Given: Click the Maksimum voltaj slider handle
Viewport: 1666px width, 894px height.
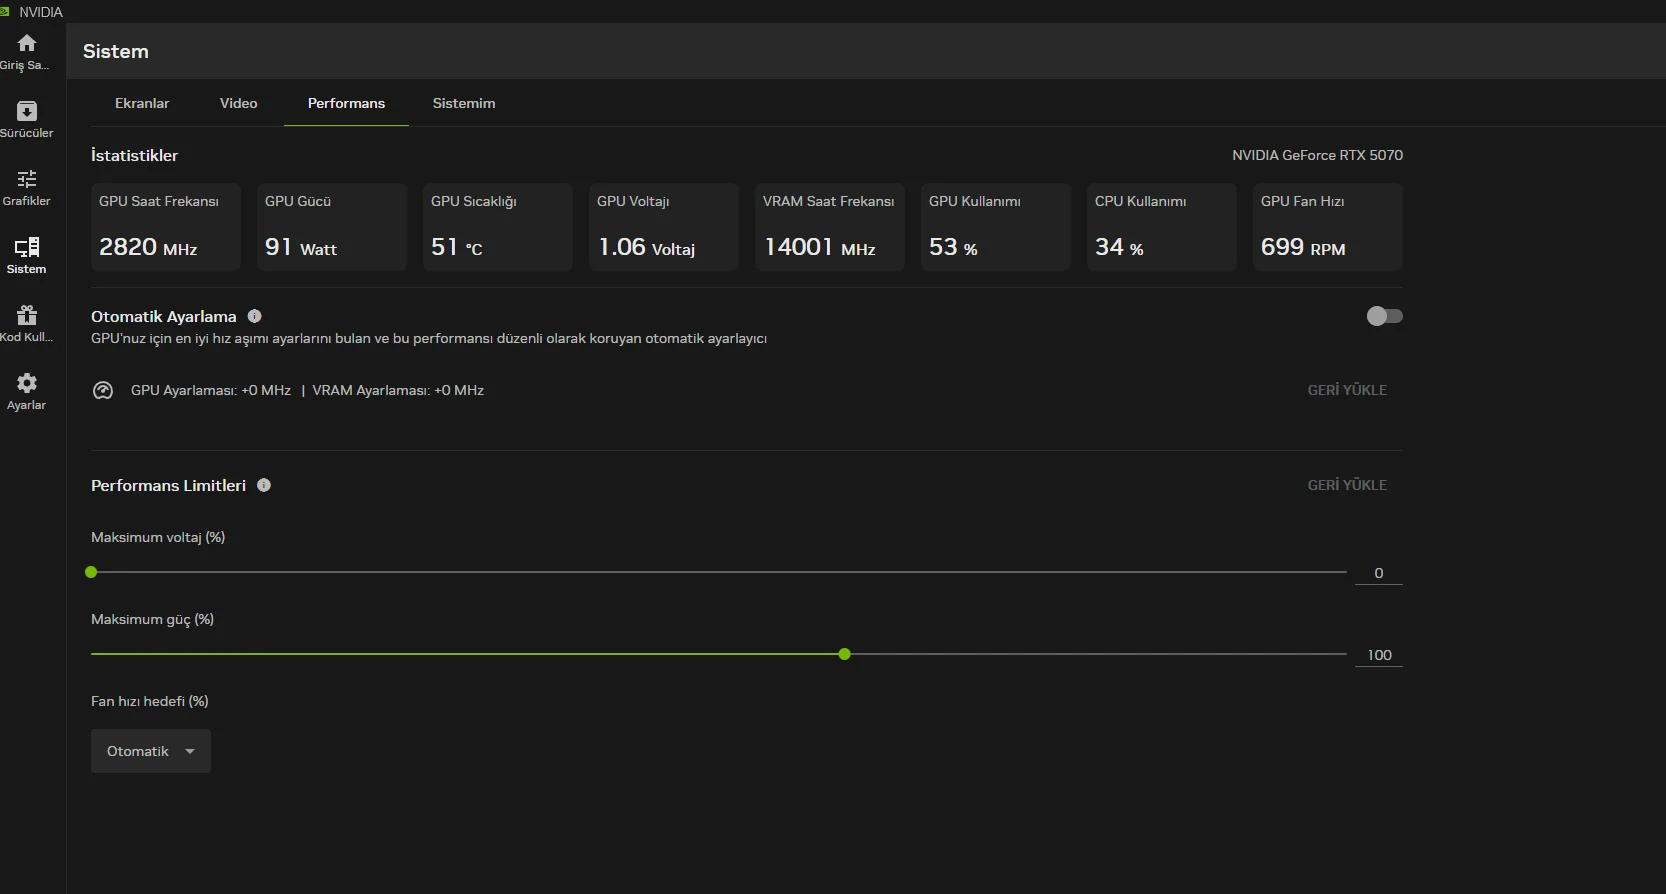Looking at the screenshot, I should pos(91,572).
